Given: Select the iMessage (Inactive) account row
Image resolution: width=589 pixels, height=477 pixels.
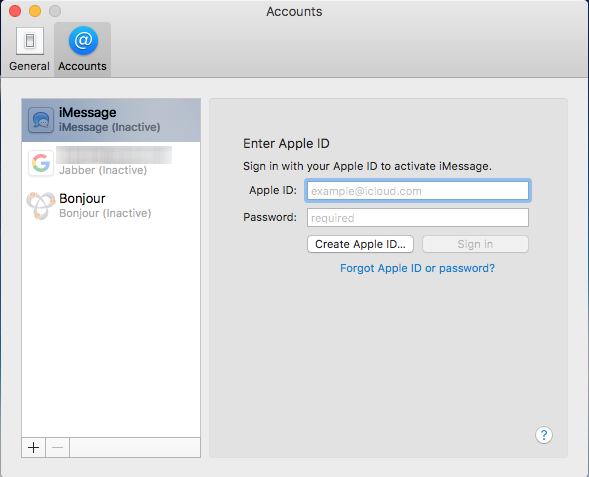Looking at the screenshot, I should (x=111, y=120).
